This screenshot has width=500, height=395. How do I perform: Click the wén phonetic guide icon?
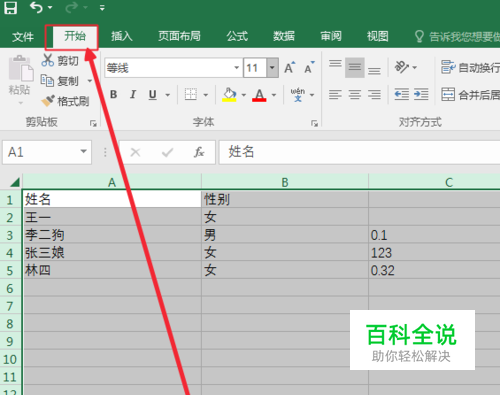[x=297, y=95]
